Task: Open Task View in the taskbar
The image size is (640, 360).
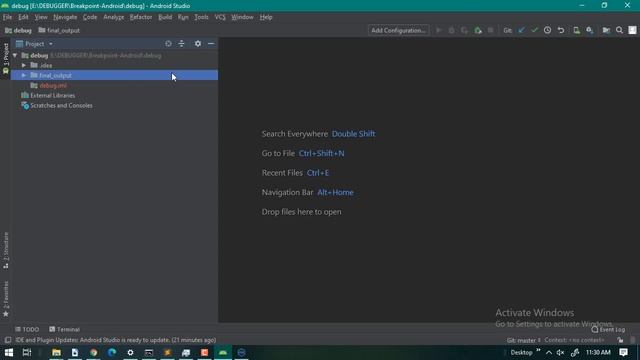Action: coord(27,352)
